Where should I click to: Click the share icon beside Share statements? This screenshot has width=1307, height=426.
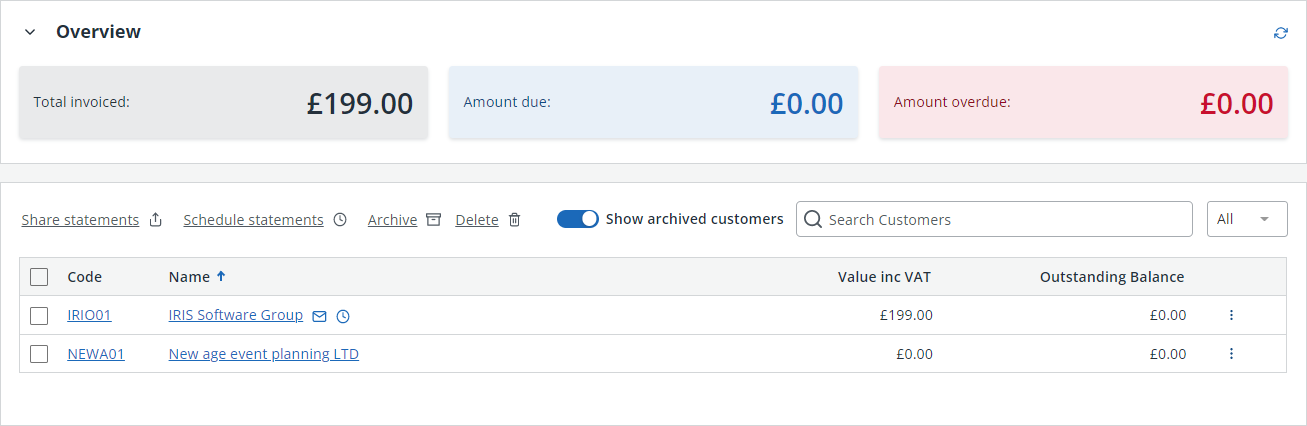pyautogui.click(x=155, y=220)
